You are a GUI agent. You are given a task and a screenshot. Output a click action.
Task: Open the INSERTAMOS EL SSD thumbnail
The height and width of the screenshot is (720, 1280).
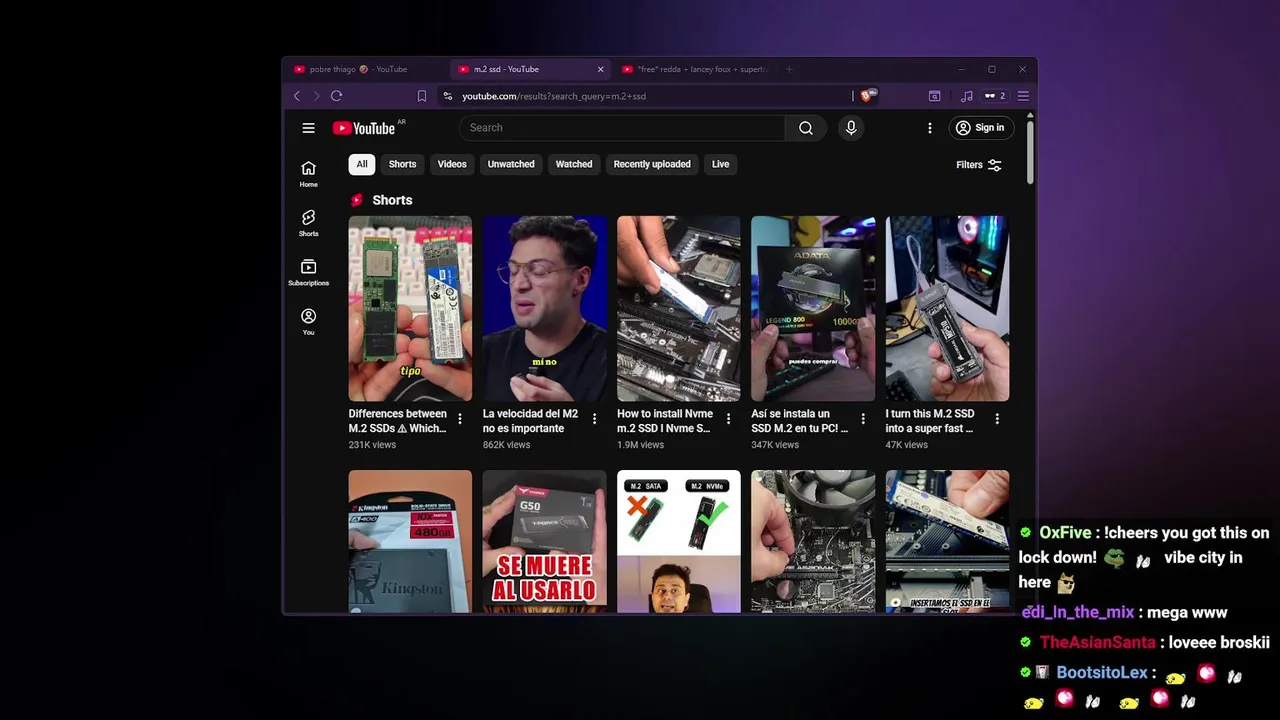pos(947,541)
